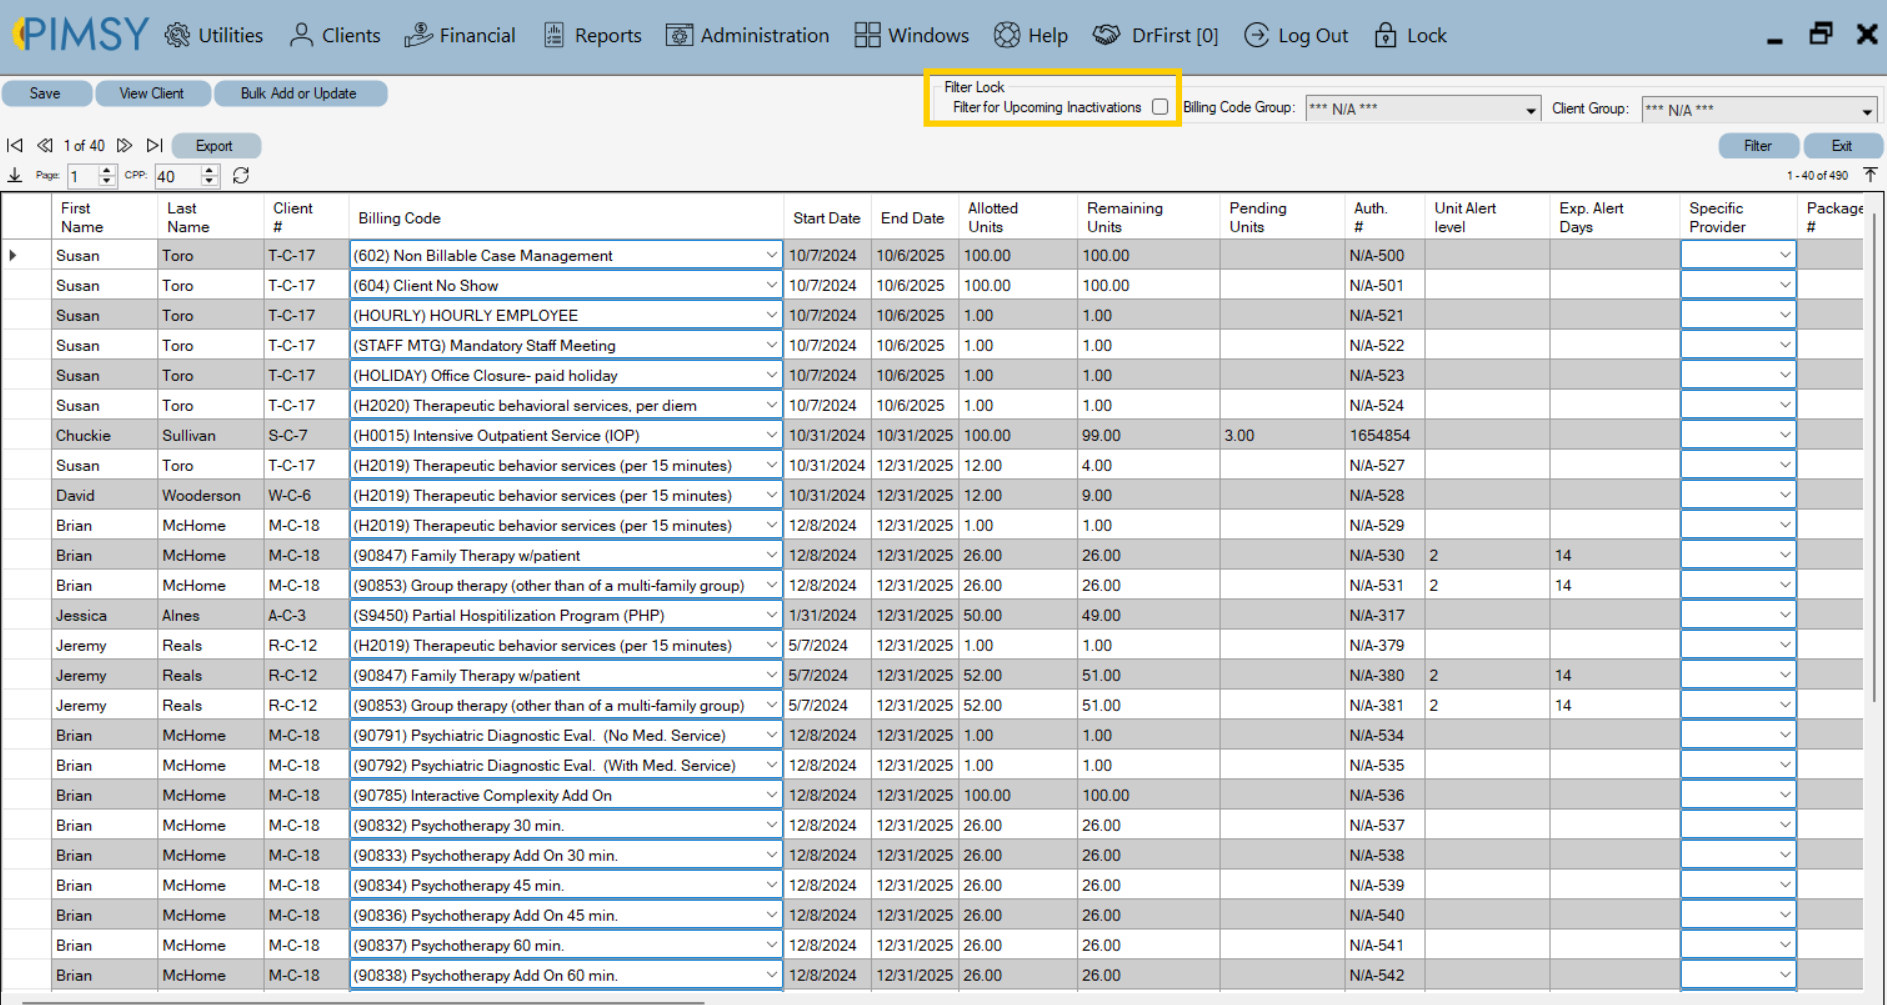Screen dimensions: 1887x1005
Task: Click the refresh icon next to CPP
Action: 240,176
